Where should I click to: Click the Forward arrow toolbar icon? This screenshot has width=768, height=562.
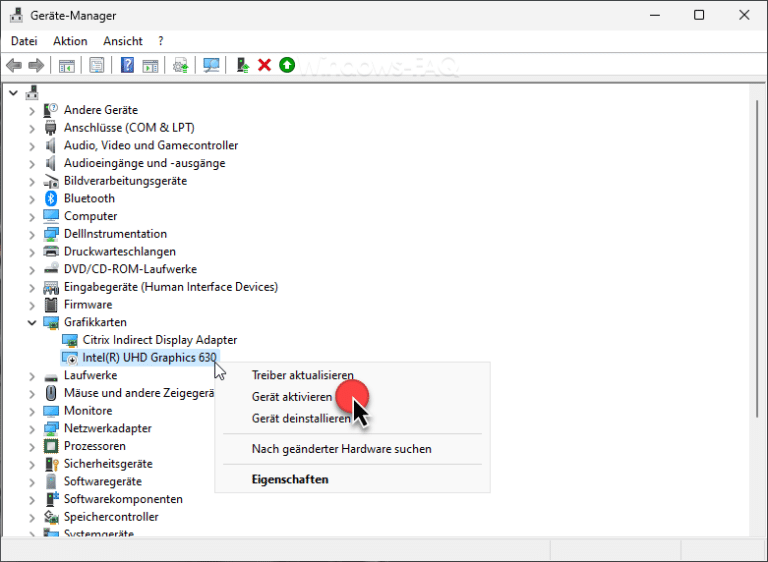pyautogui.click(x=36, y=65)
